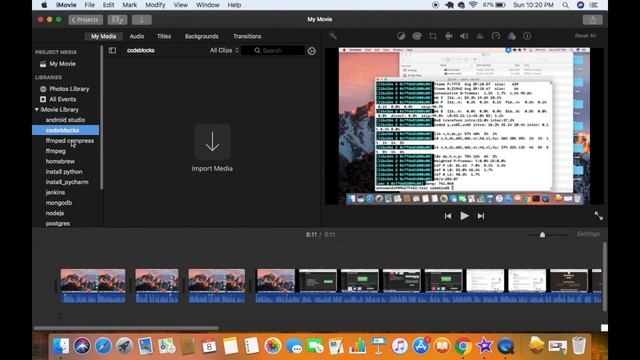Open Trash in the Dock

click(x=579, y=346)
